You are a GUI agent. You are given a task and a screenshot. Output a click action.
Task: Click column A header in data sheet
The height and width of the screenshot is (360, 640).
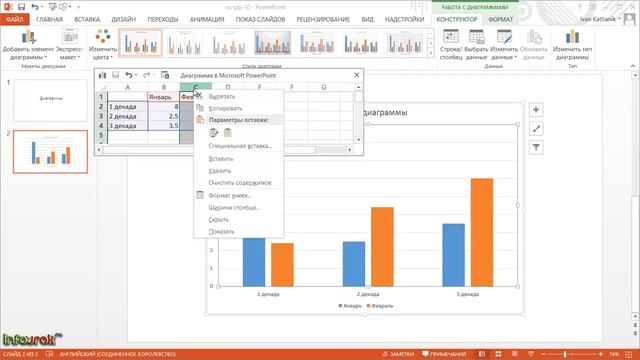(127, 87)
